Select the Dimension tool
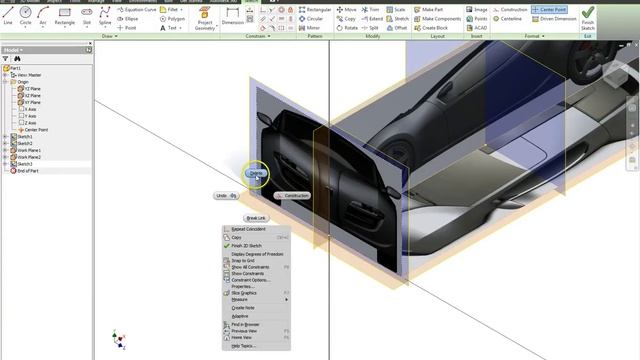Screen dimensions: 640x360 pyautogui.click(x=233, y=16)
